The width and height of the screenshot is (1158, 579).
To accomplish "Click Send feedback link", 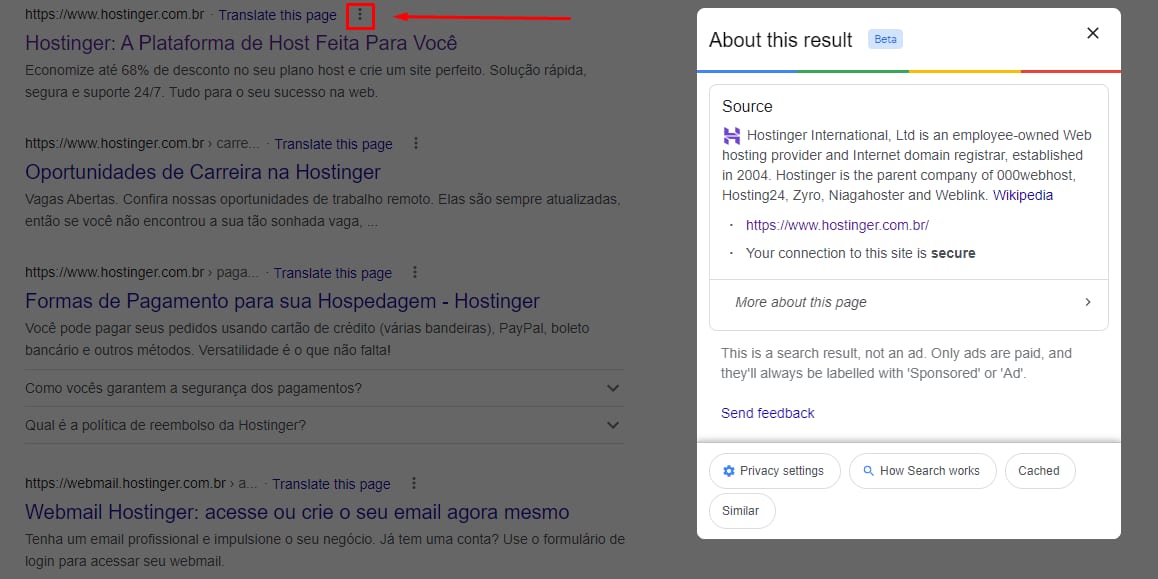I will tap(767, 413).
